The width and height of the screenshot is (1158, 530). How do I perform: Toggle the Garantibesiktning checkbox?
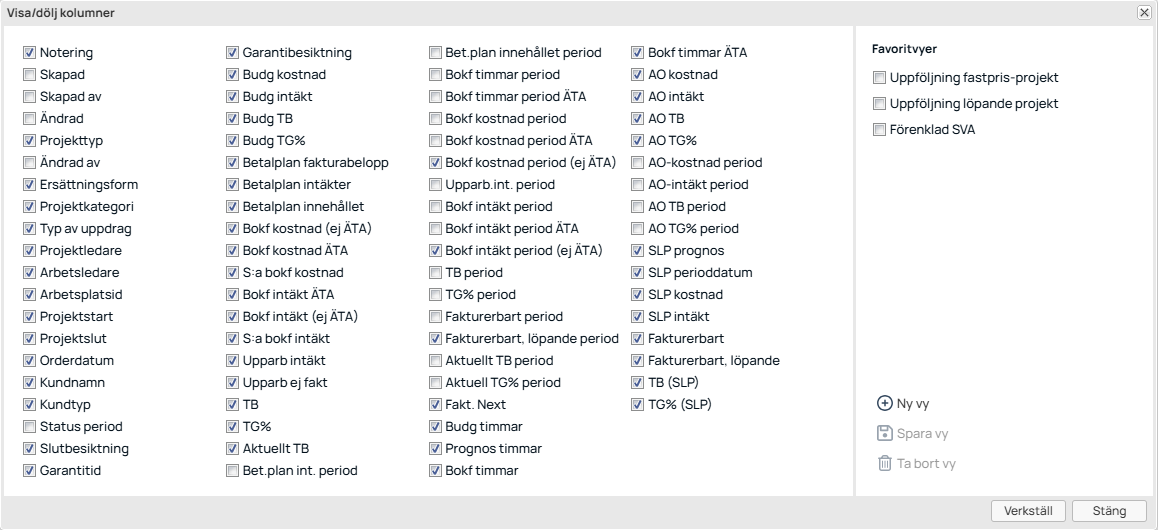[x=233, y=53]
